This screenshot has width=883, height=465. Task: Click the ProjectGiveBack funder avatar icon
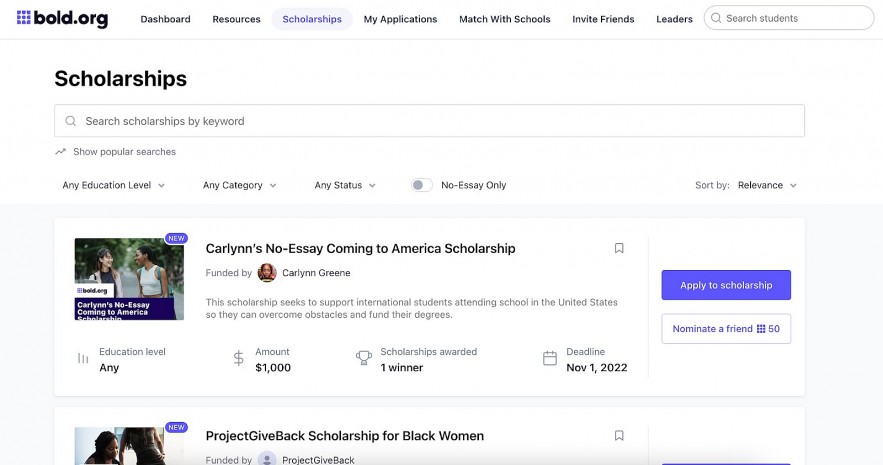267,459
